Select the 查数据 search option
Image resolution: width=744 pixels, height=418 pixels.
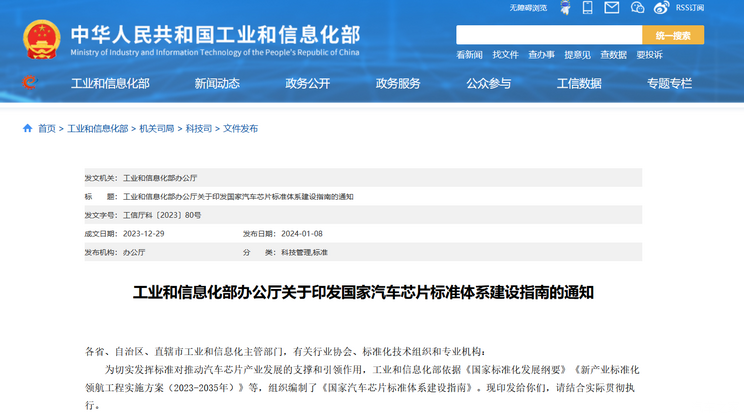tap(614, 55)
